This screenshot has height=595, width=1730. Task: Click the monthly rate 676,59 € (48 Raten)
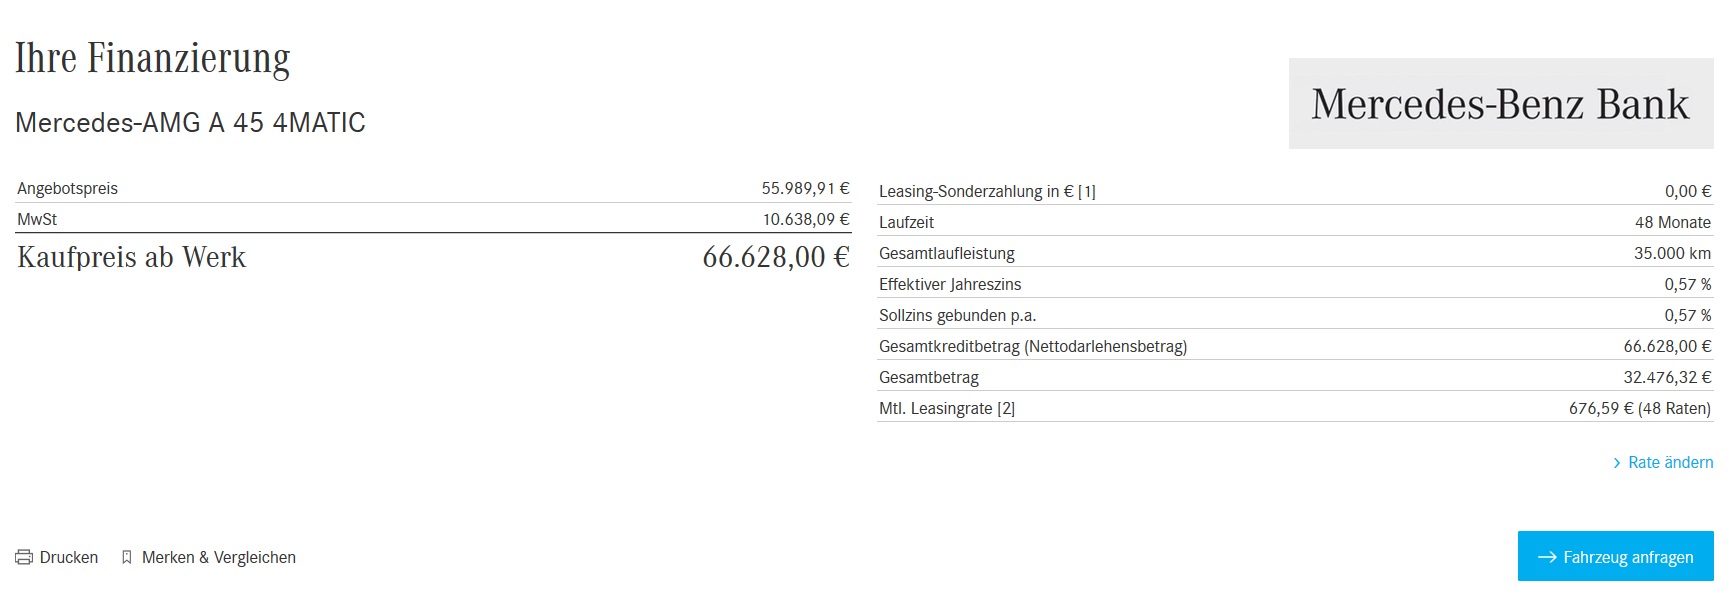point(1639,409)
